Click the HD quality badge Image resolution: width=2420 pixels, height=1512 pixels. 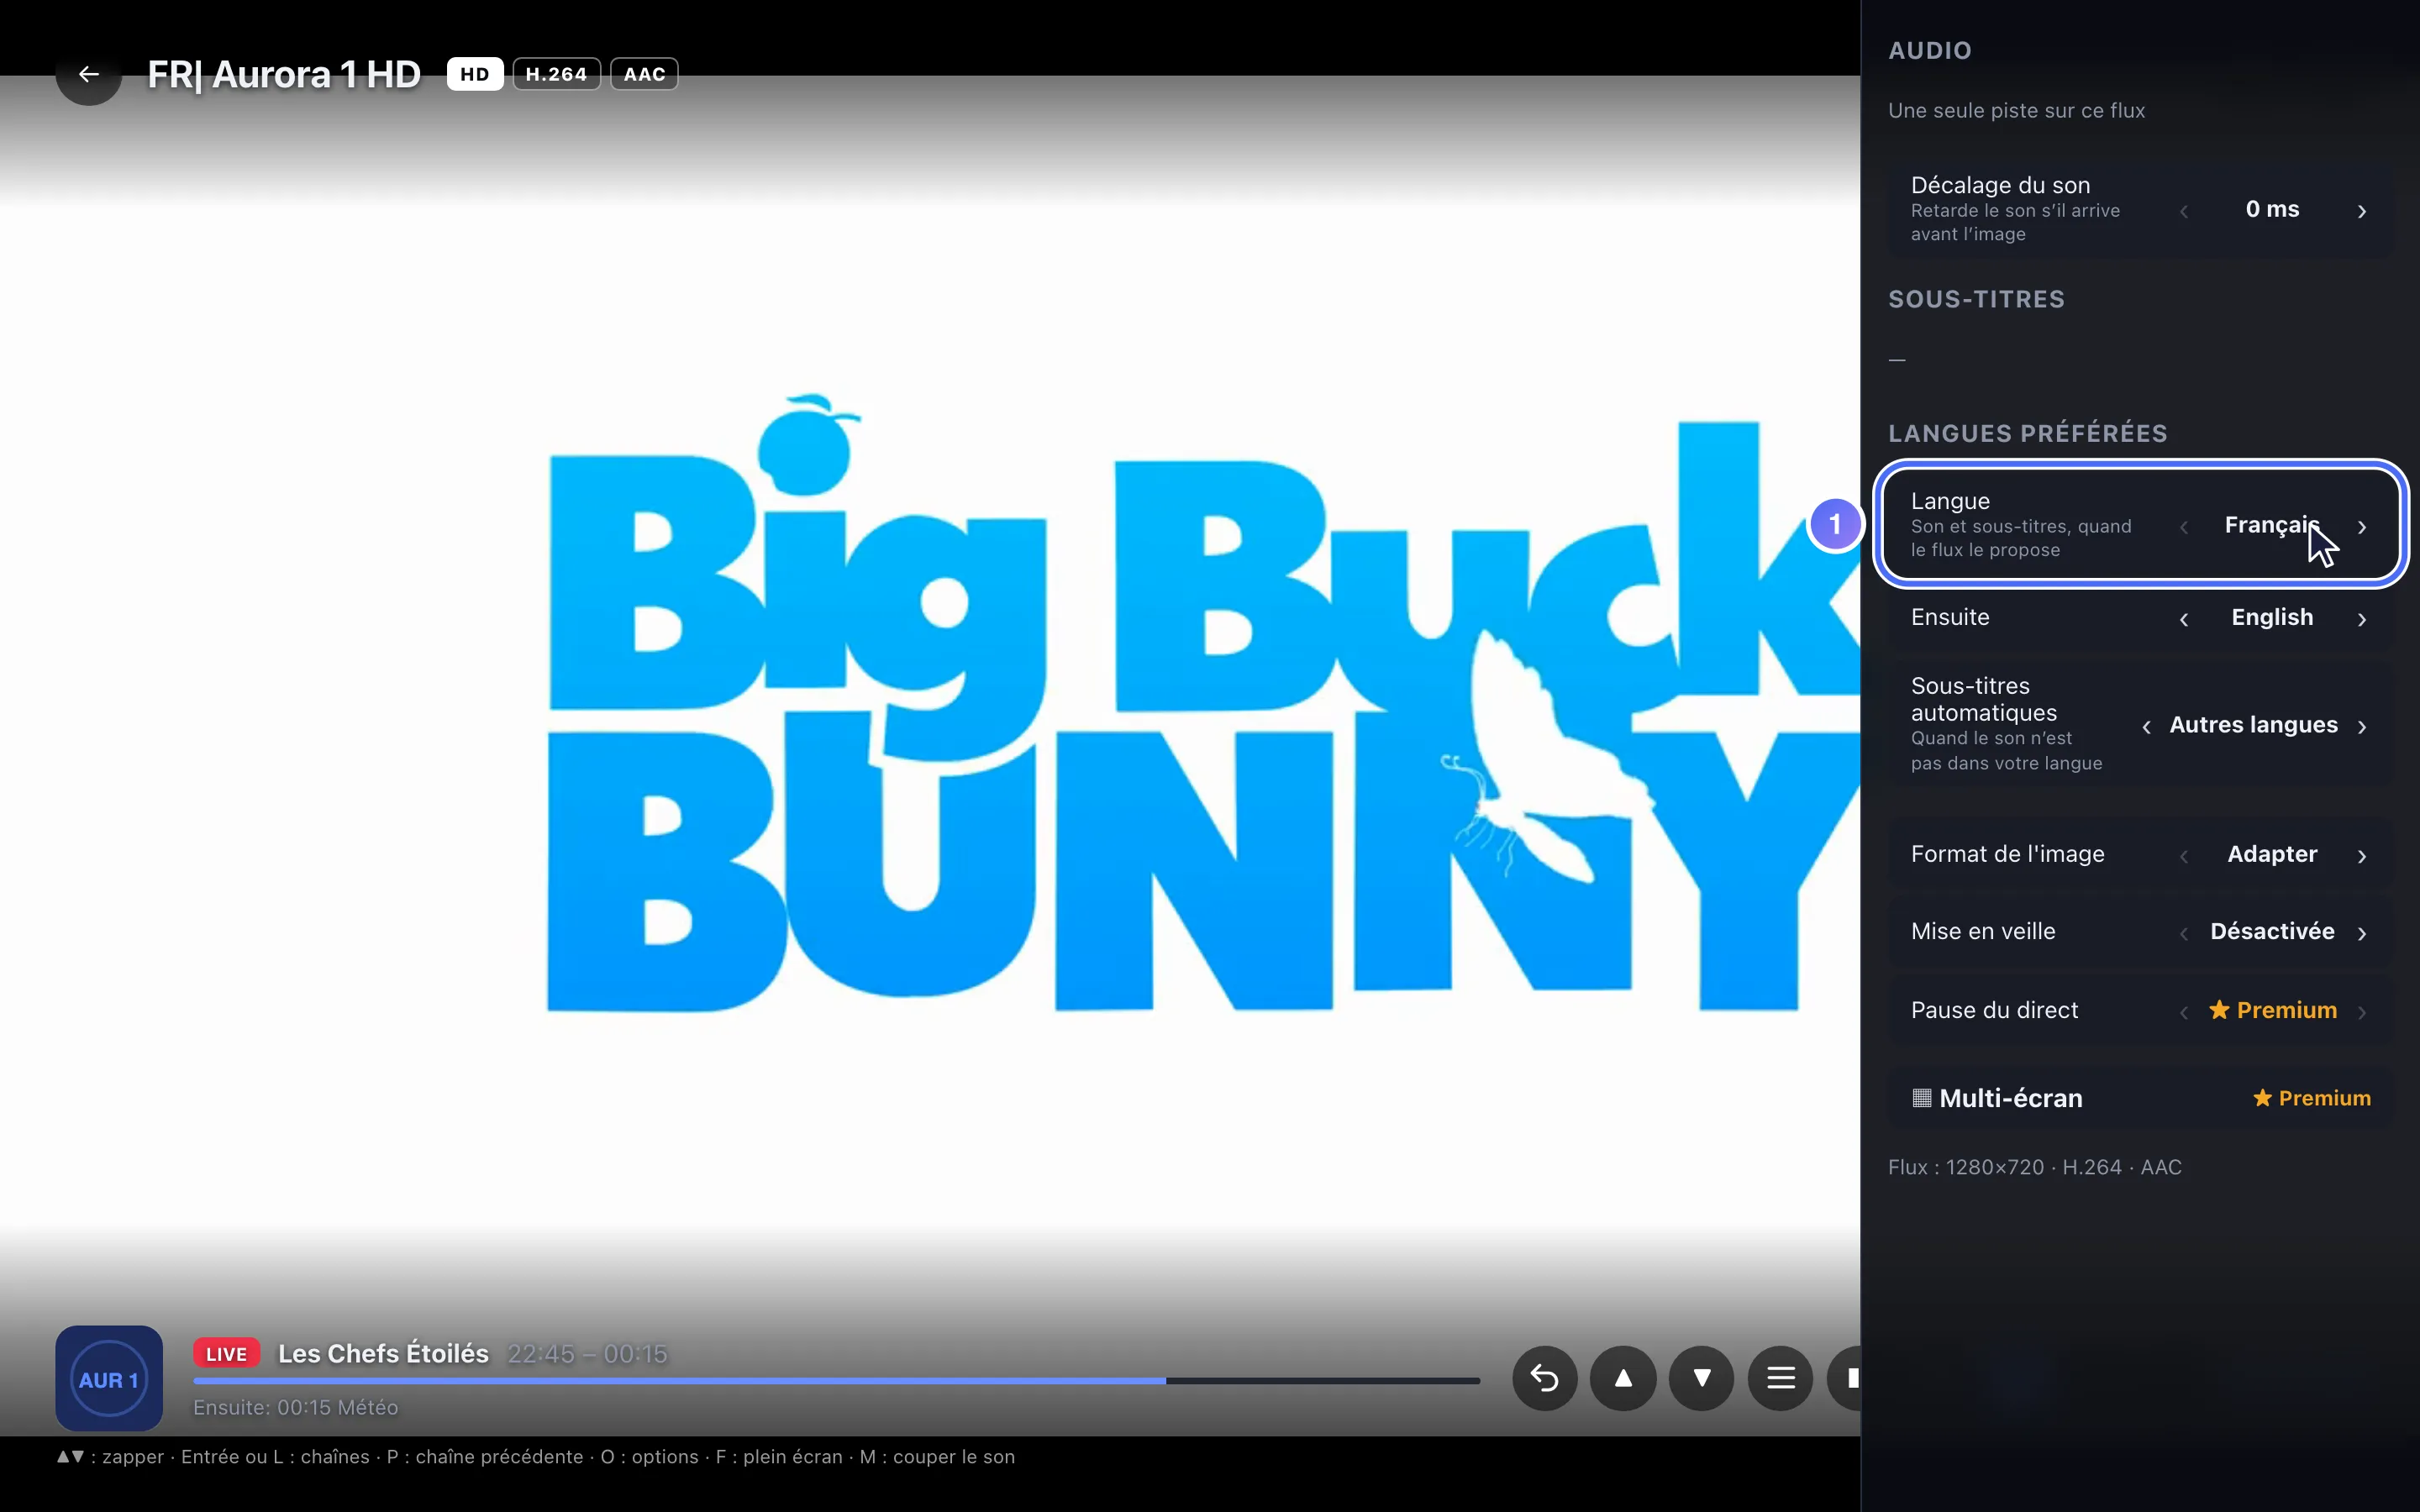[475, 74]
